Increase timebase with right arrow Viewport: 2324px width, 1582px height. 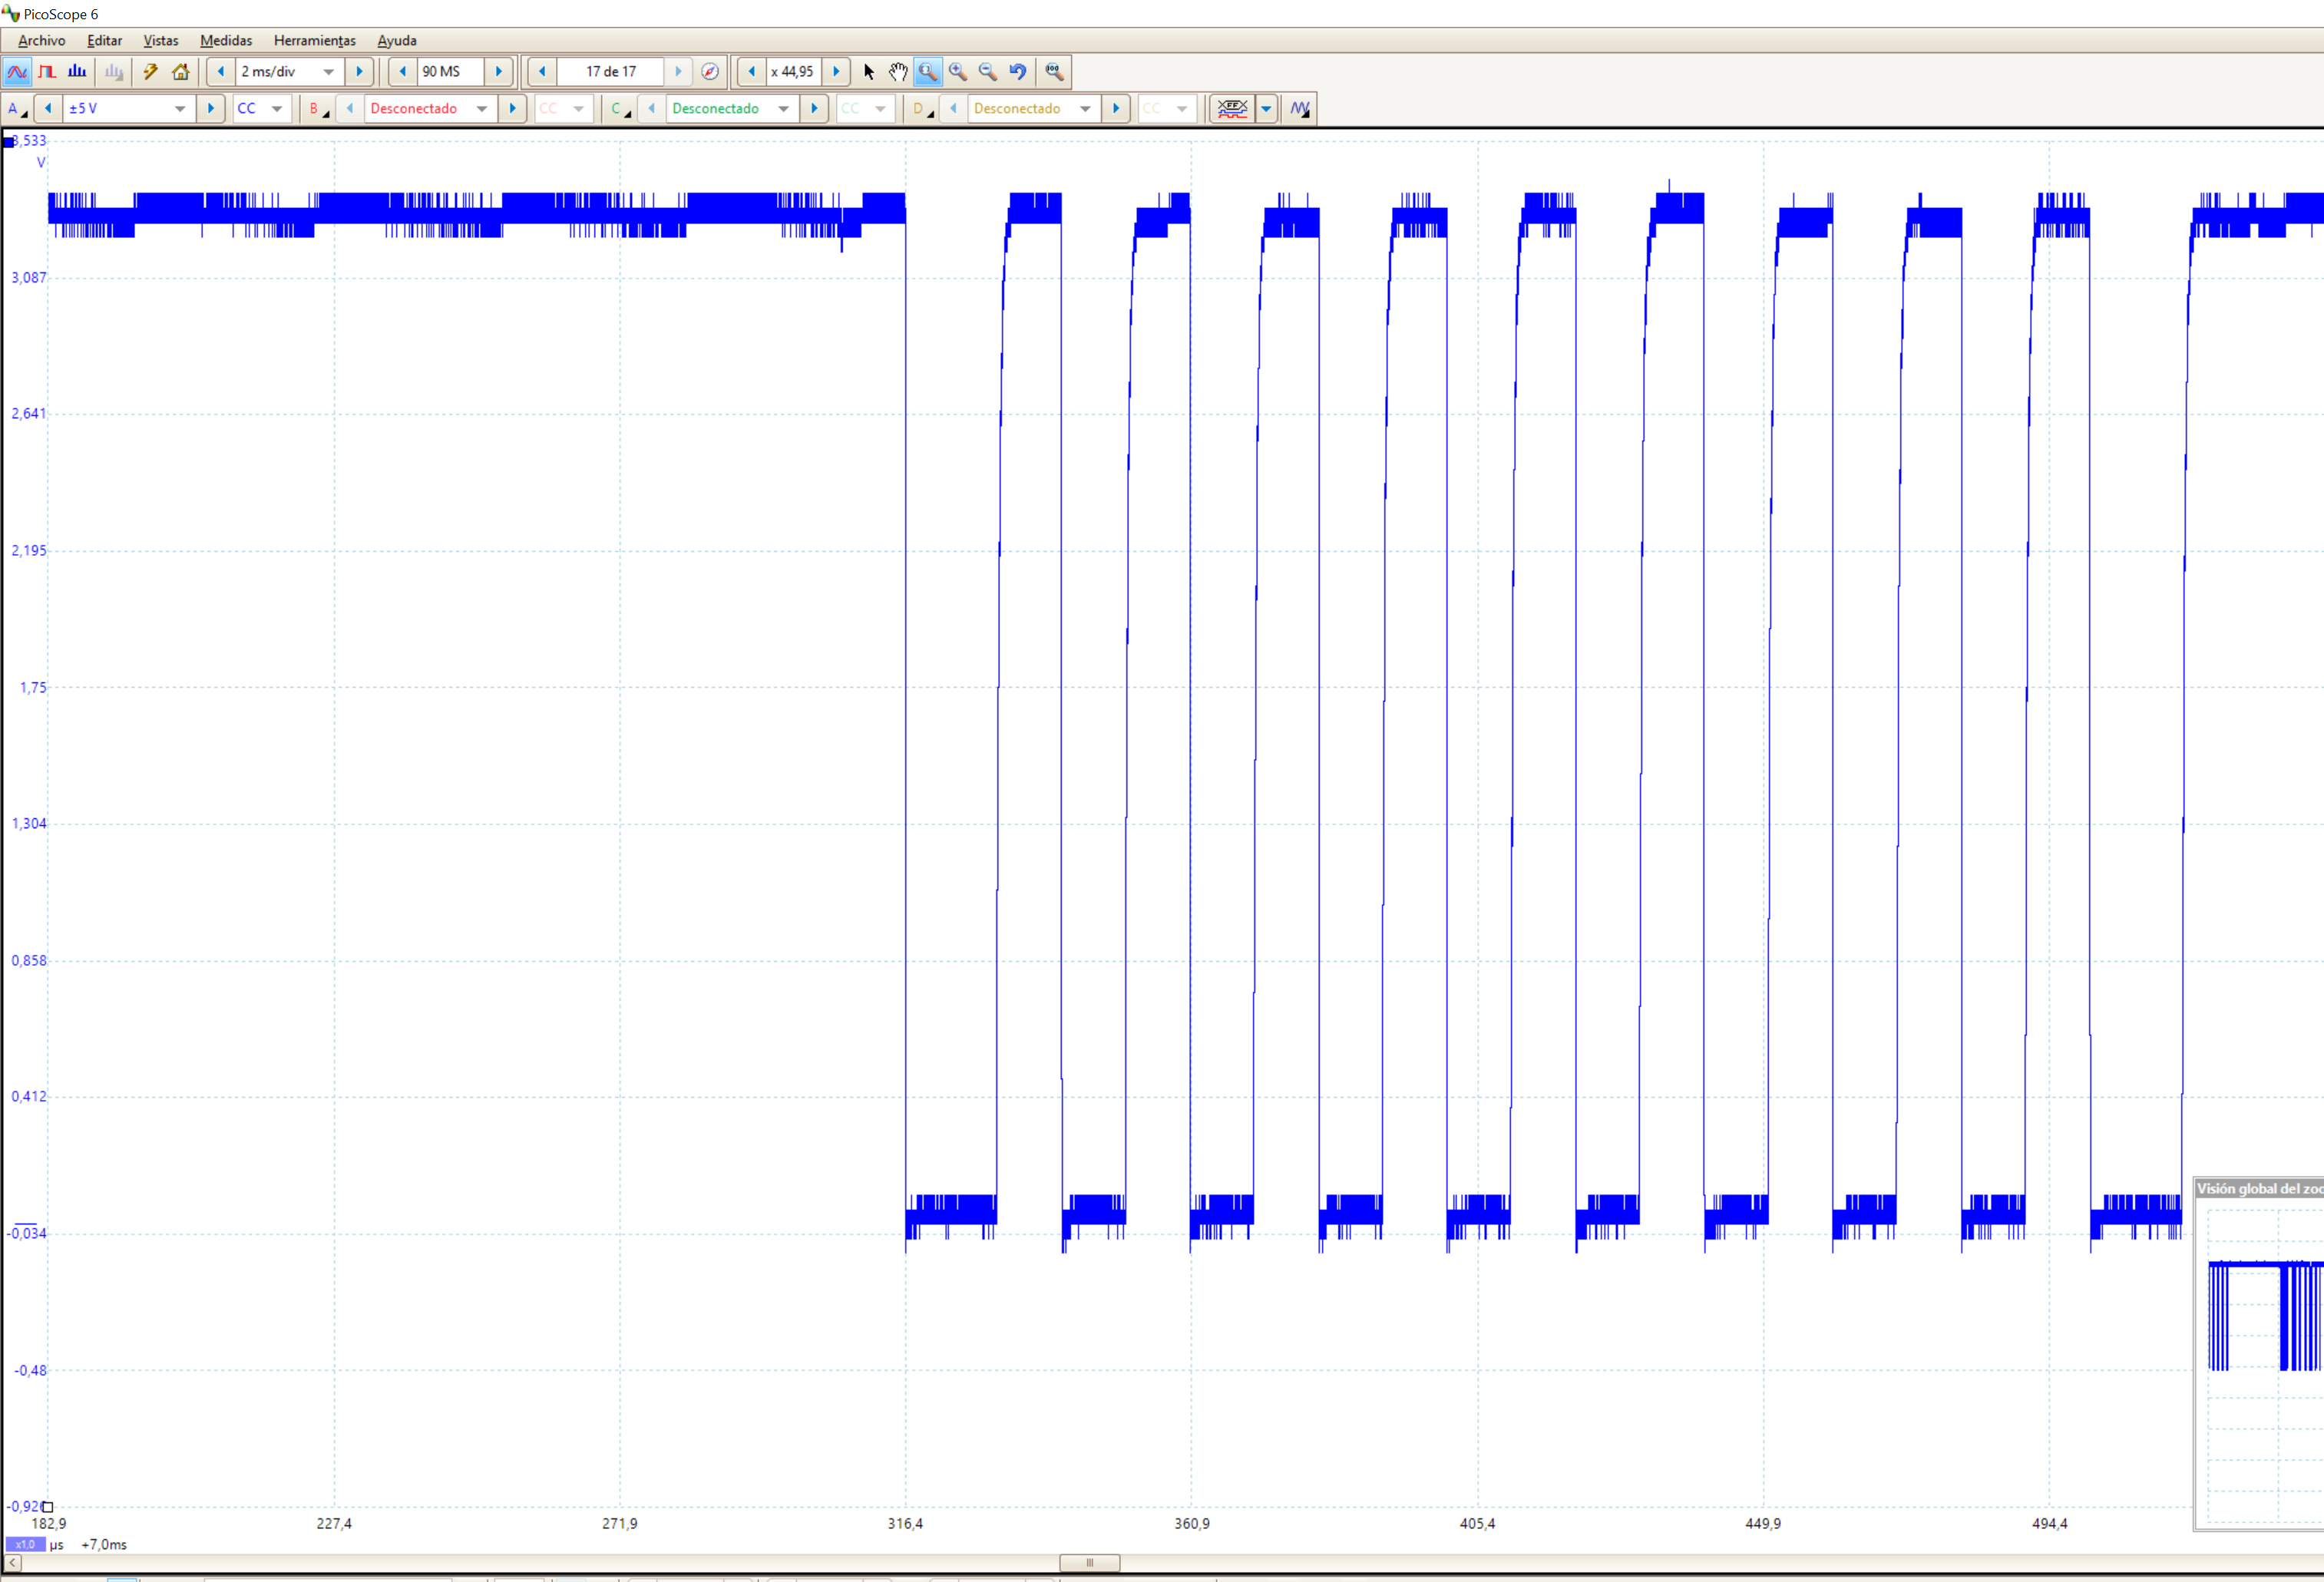point(360,72)
